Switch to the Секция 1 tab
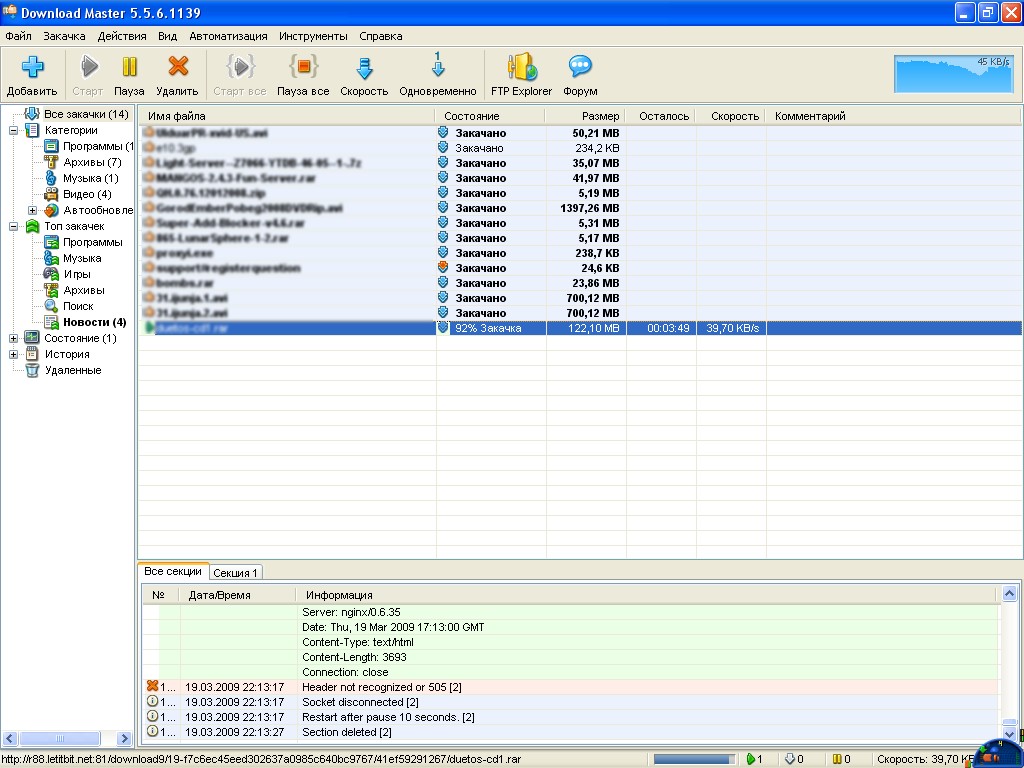Image resolution: width=1024 pixels, height=768 pixels. [236, 573]
